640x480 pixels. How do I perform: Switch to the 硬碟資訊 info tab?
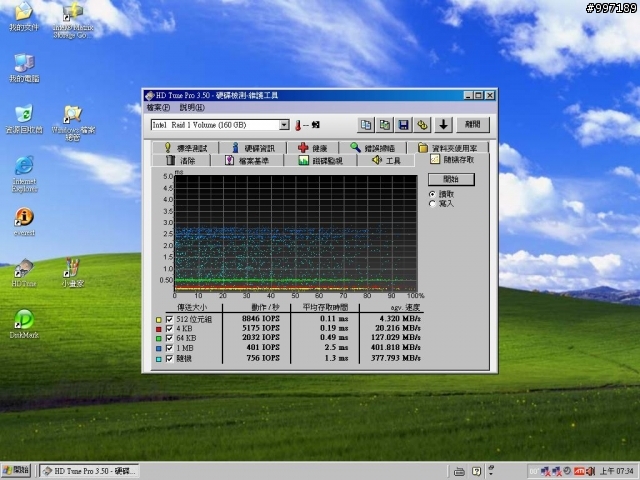pos(253,148)
